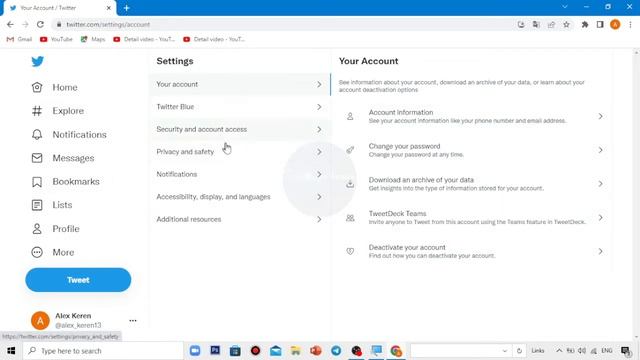Expand TweetDeck Teams chevron

600,218
